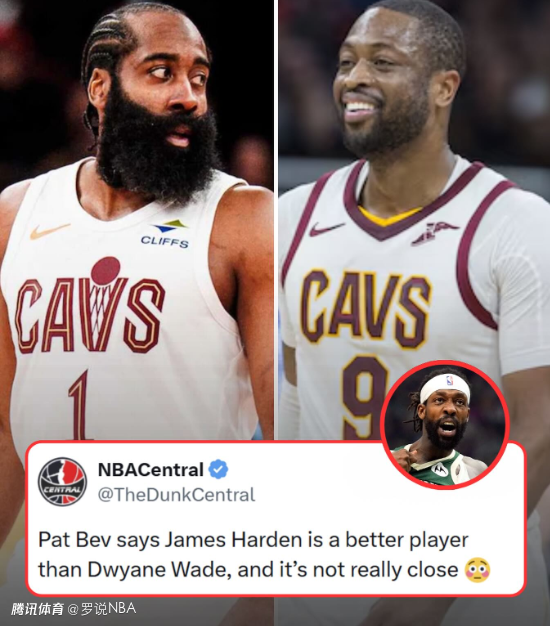Select the right photo of smiling player

click(x=414, y=220)
